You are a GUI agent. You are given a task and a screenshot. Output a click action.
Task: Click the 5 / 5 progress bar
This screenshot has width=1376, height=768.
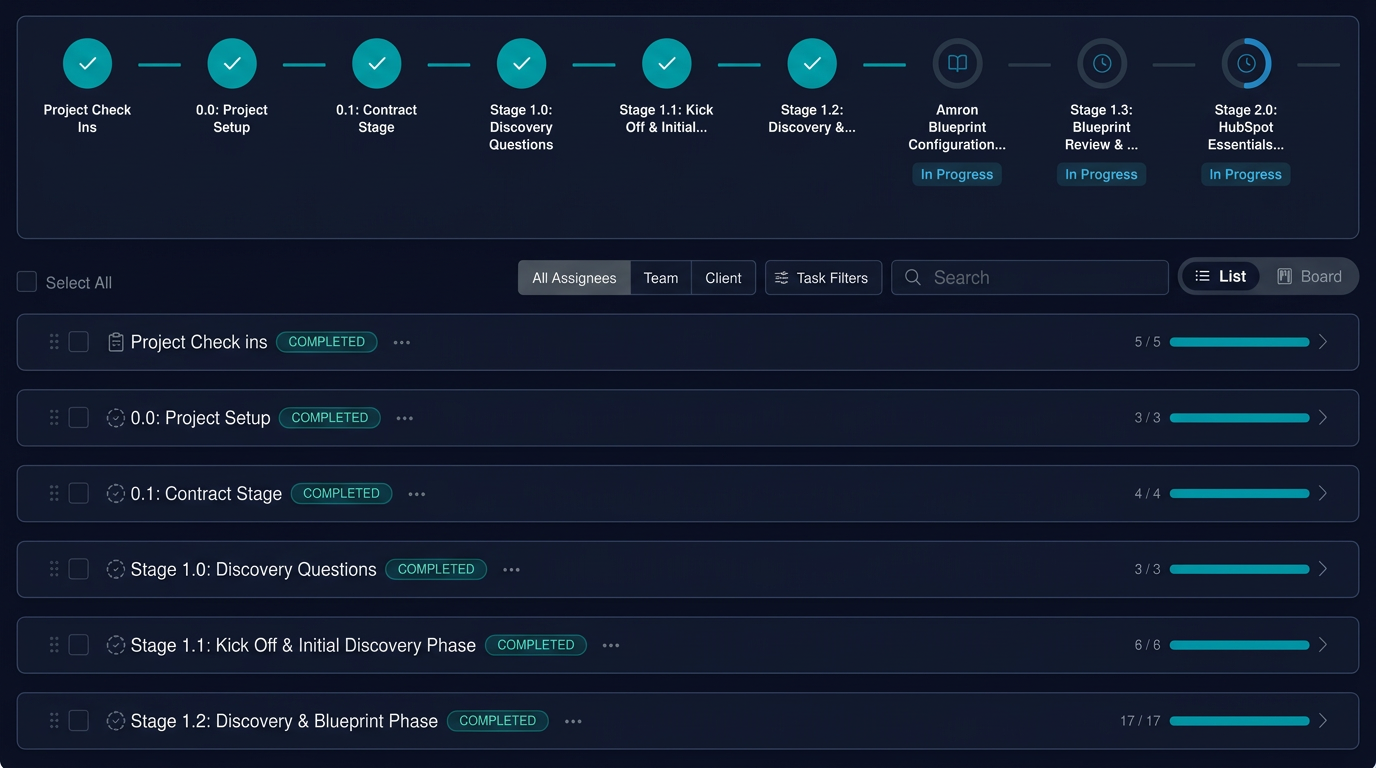(1239, 342)
